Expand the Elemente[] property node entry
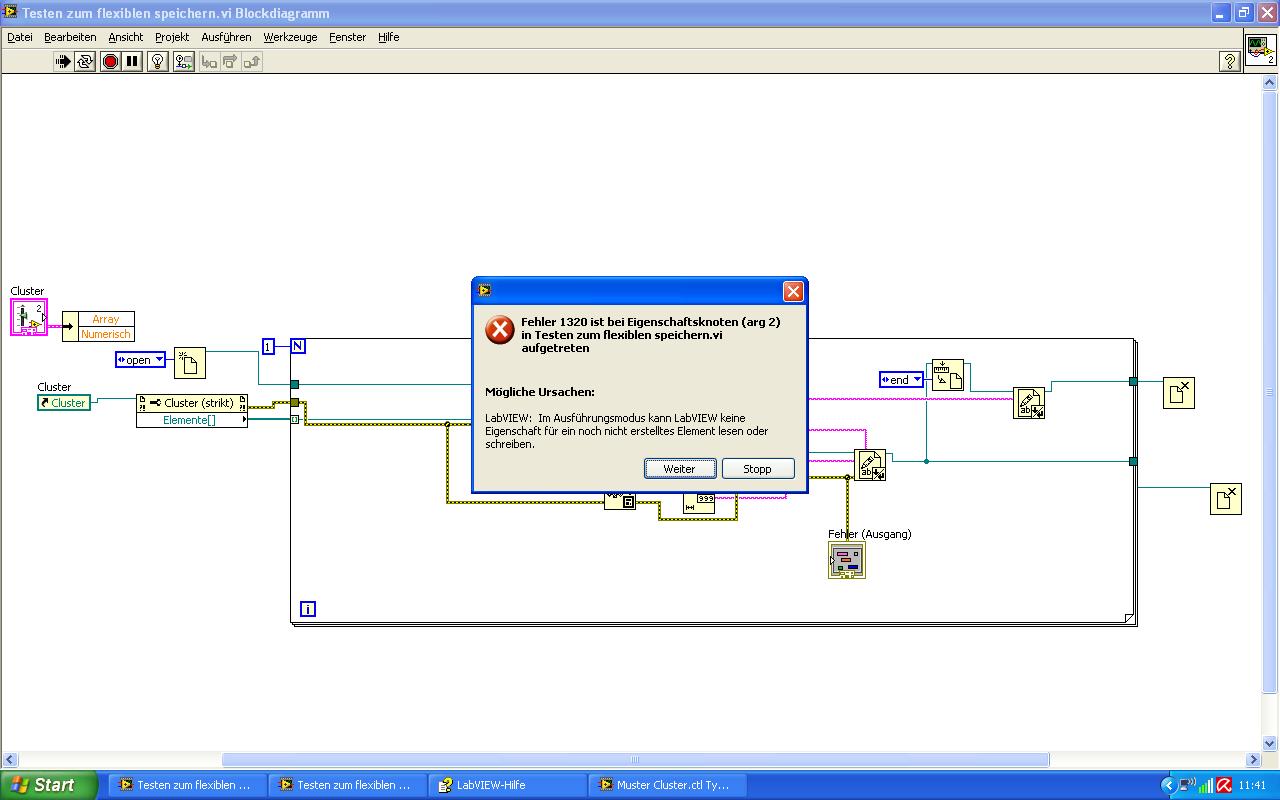 point(192,420)
